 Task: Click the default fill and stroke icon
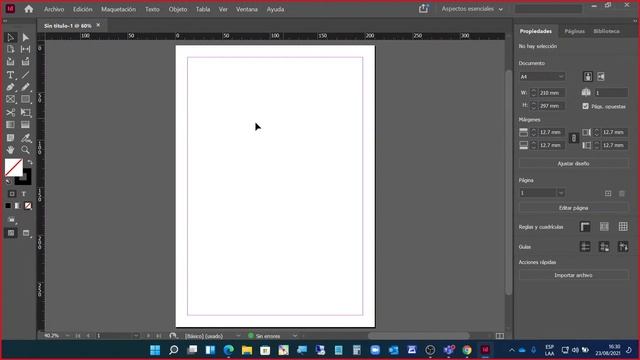tap(8, 181)
